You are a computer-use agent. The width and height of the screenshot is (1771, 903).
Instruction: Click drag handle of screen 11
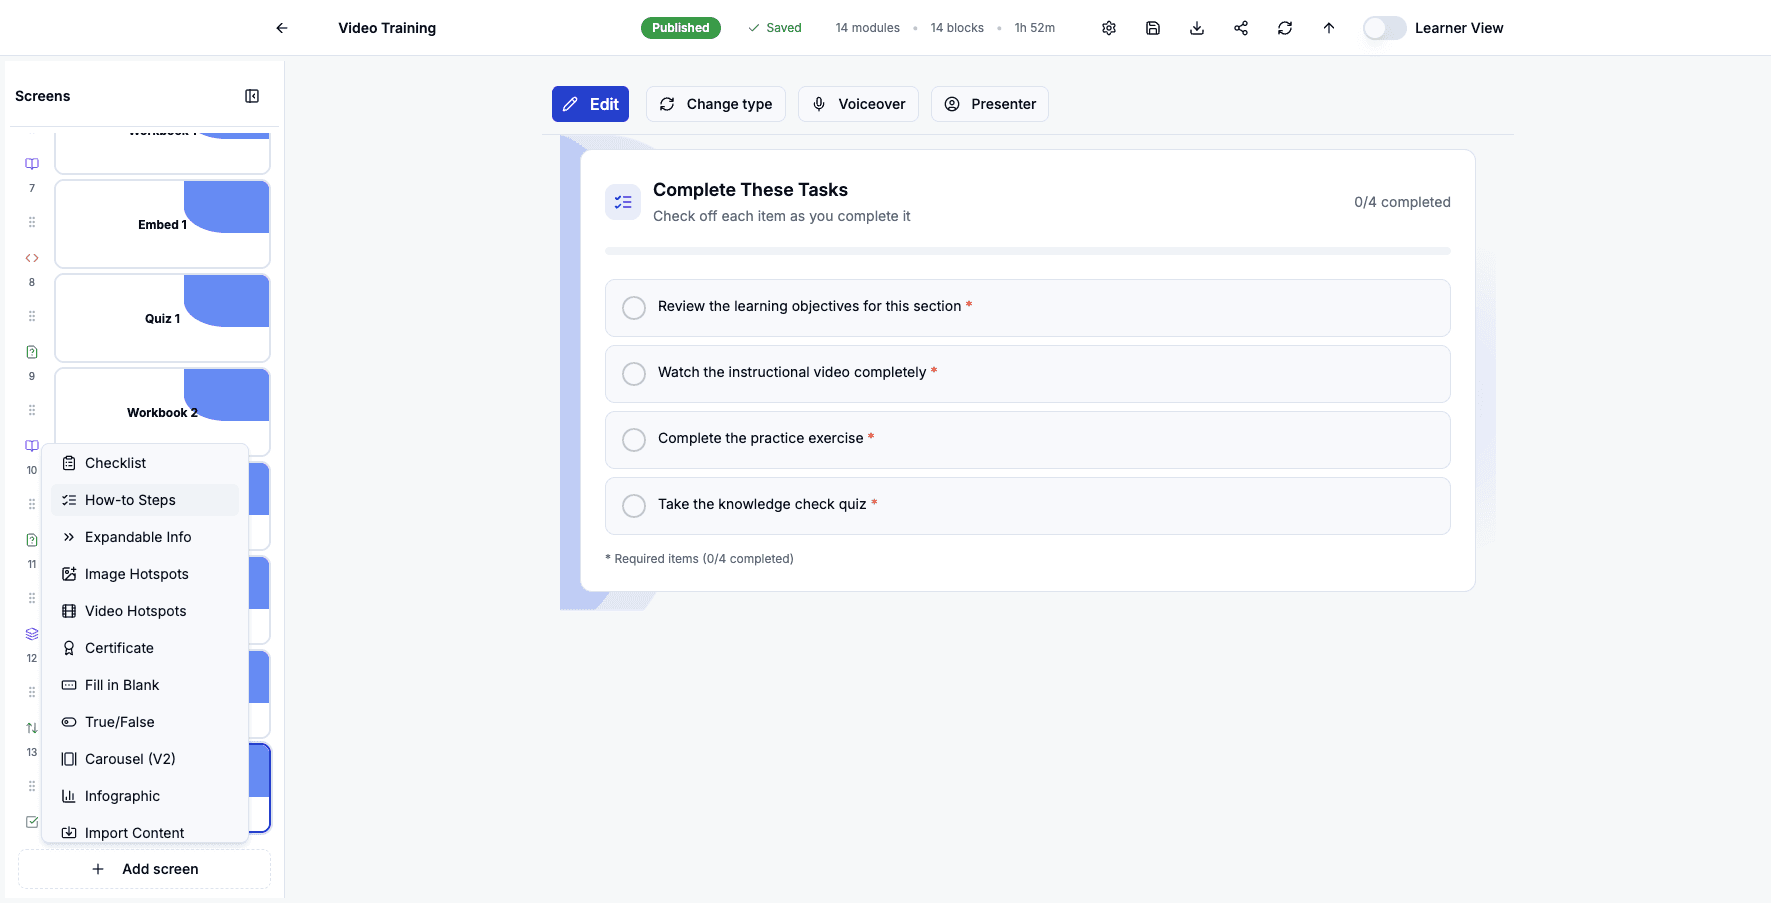tap(32, 598)
